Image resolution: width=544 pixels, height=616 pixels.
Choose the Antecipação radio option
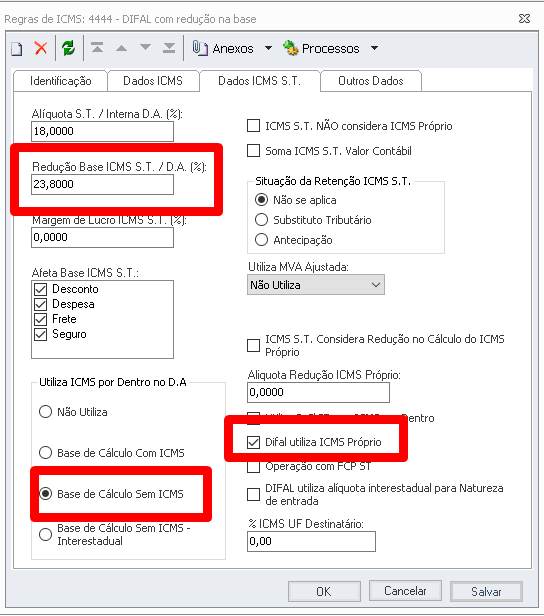pos(261,240)
